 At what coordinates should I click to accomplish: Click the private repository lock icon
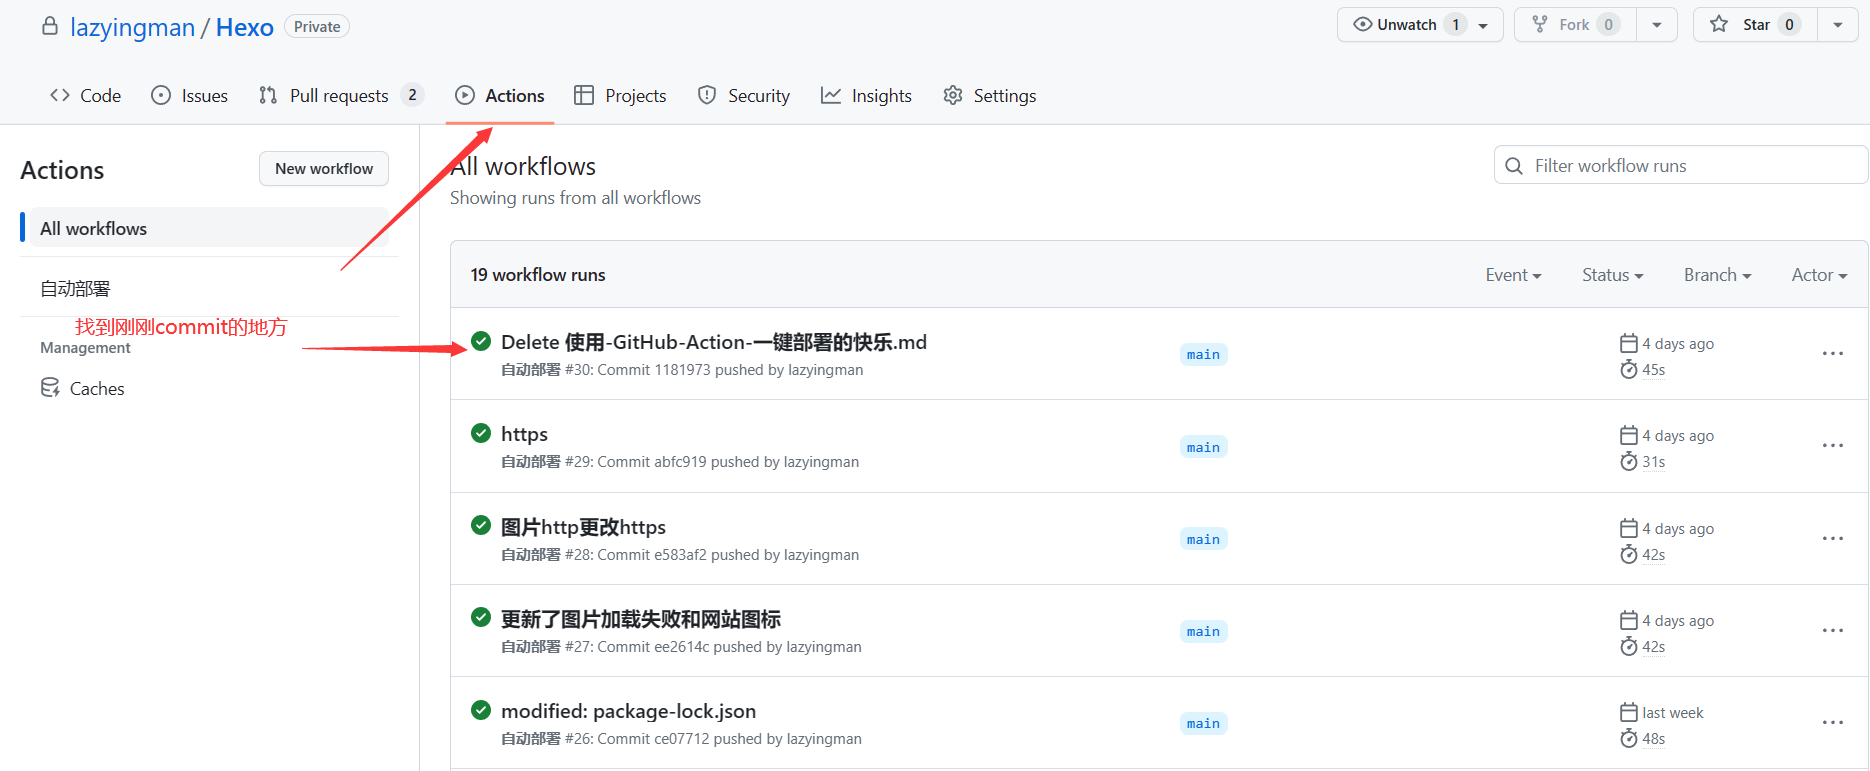click(49, 26)
